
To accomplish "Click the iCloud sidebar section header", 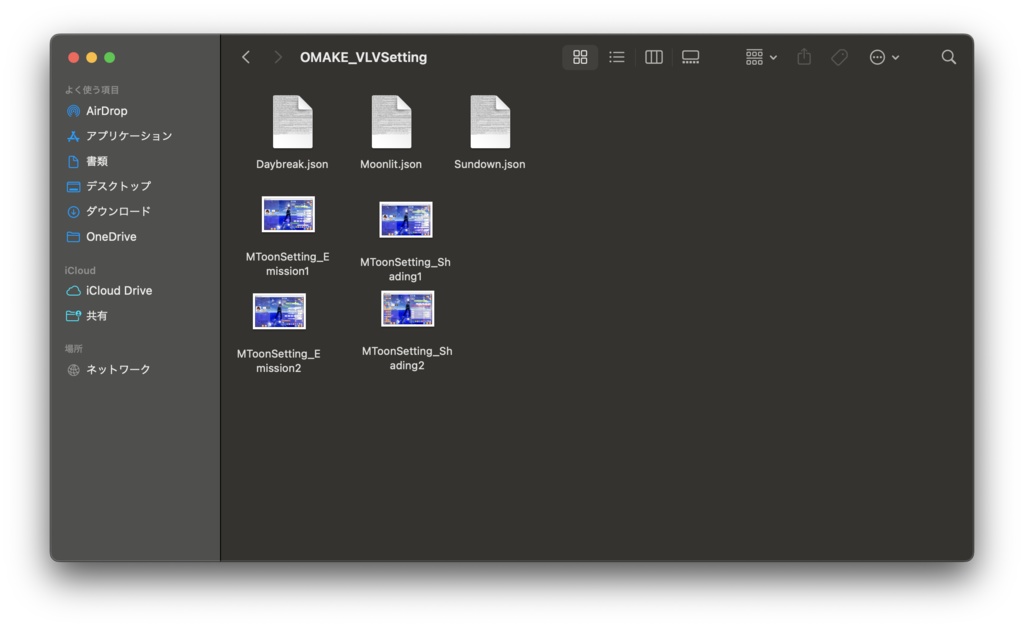I will tap(80, 270).
